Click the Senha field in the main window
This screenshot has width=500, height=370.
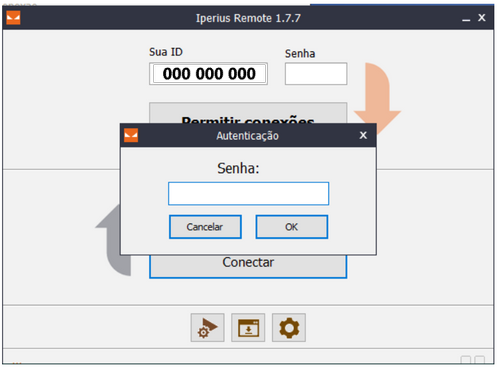pos(316,74)
